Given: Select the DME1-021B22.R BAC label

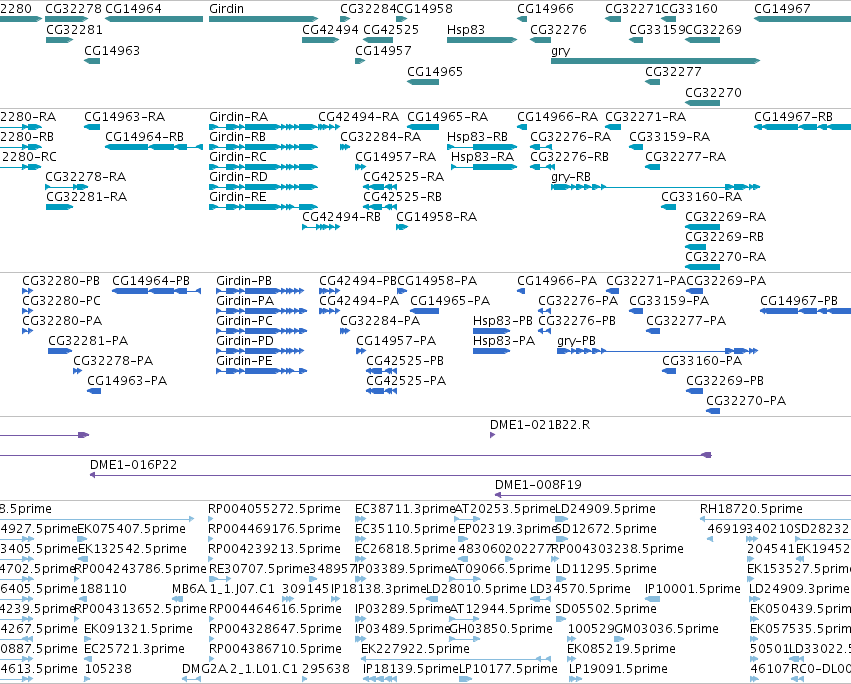Looking at the screenshot, I should 540,425.
